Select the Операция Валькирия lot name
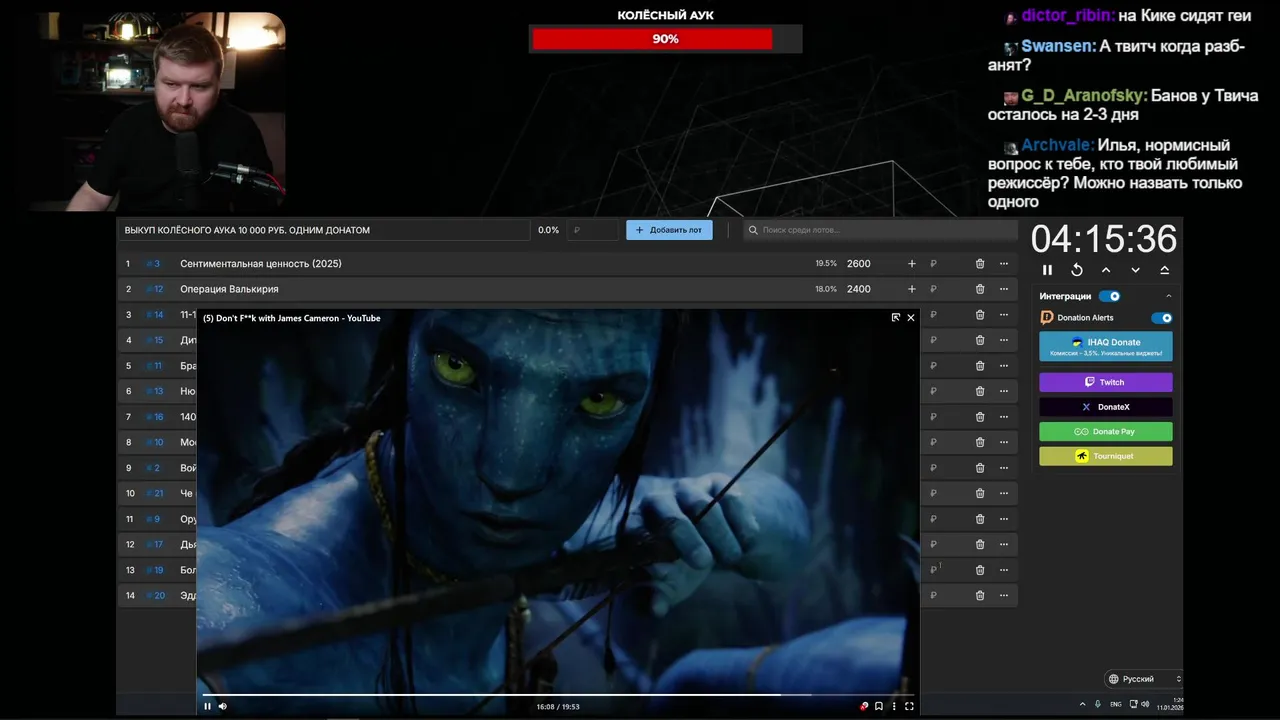This screenshot has height=720, width=1280. [x=229, y=289]
